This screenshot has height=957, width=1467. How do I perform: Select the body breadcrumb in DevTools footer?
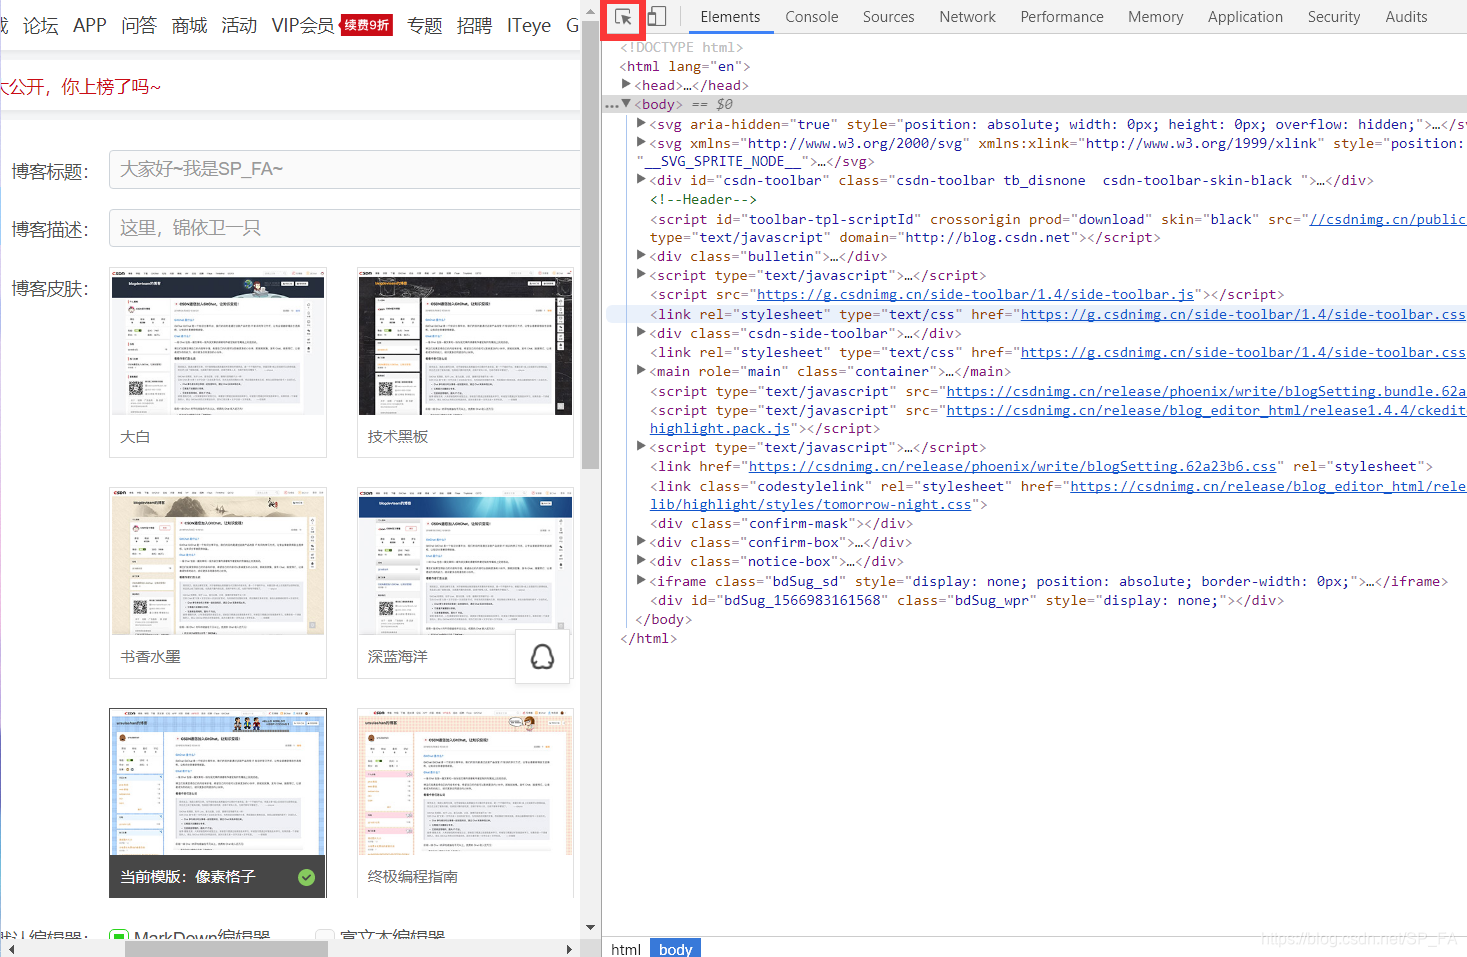pyautogui.click(x=675, y=948)
